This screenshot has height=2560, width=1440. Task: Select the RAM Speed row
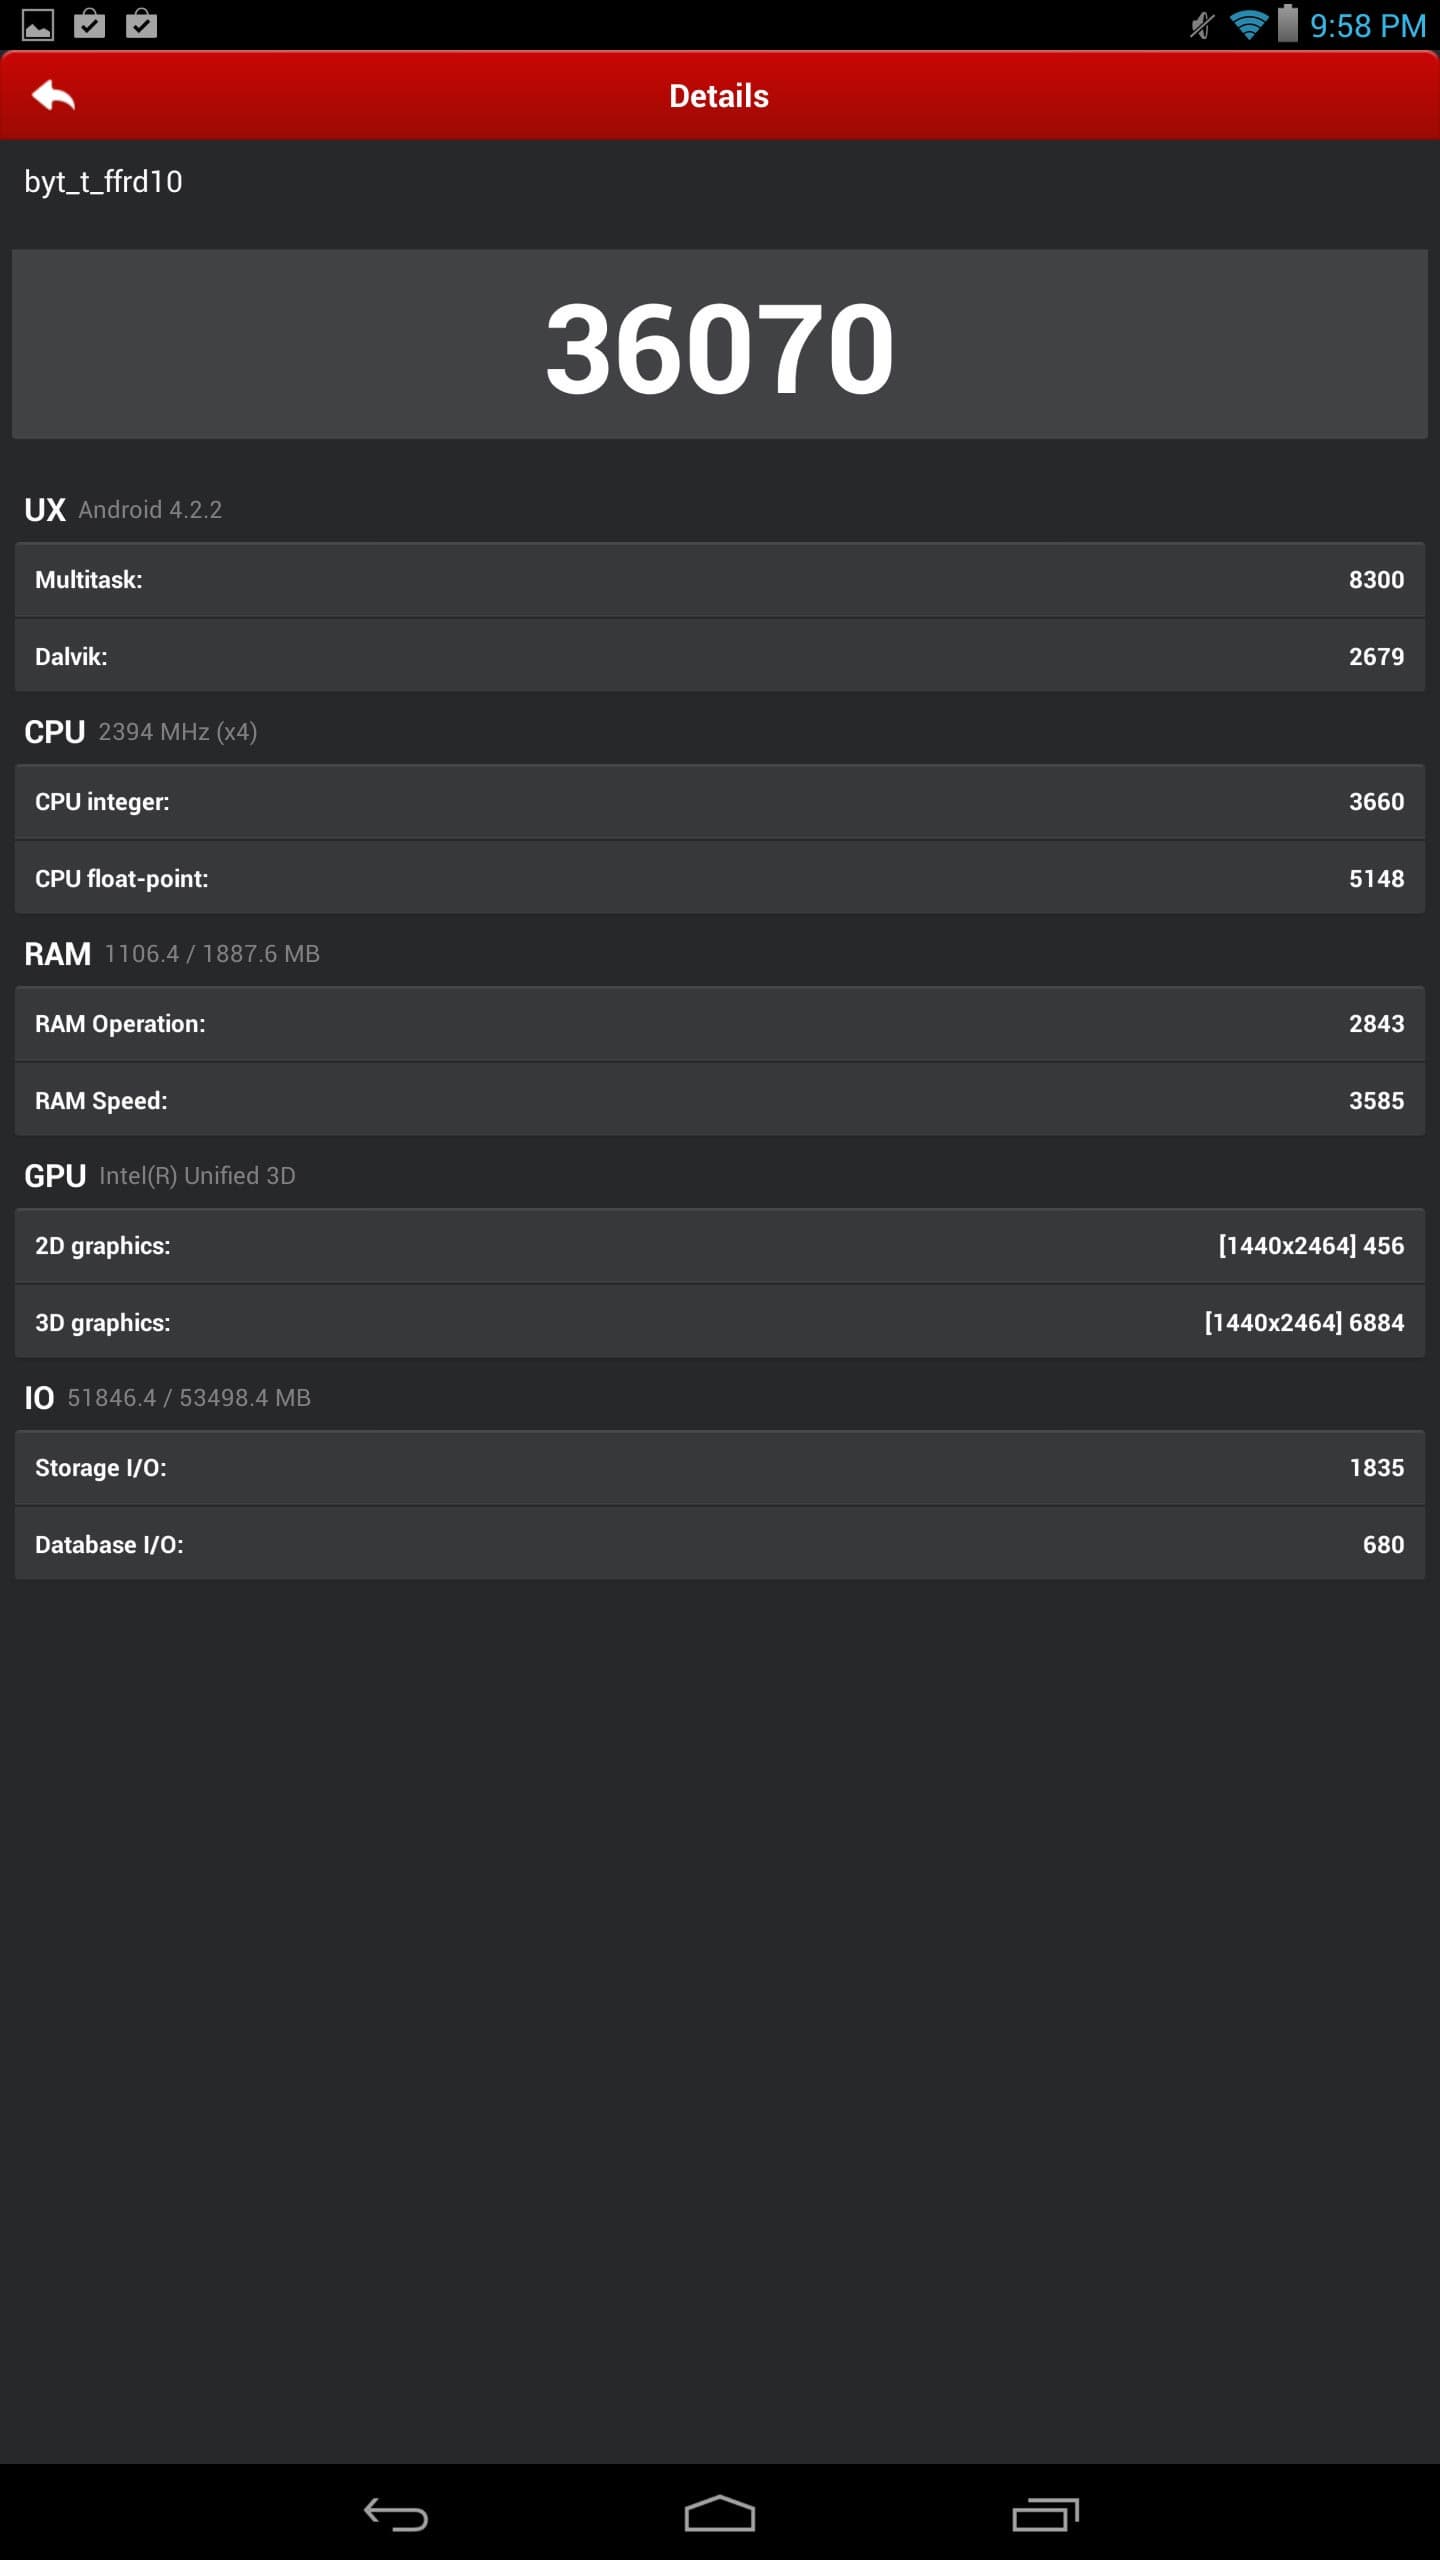click(x=720, y=1101)
